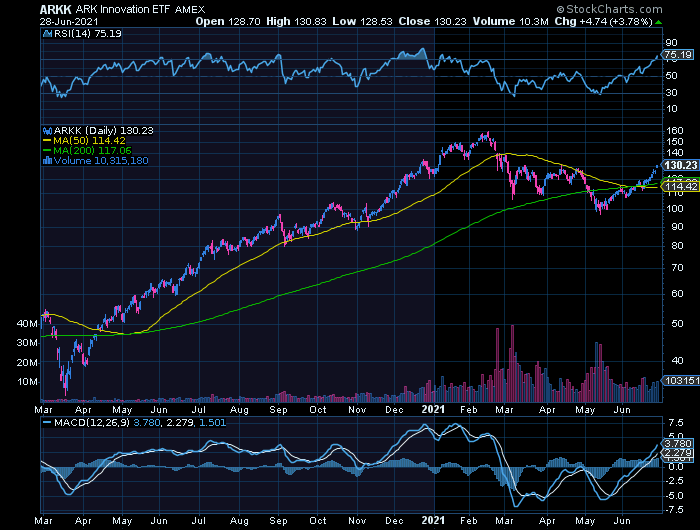Select the ARK Innovation ETF name text
Viewport: 700px width, 530px height.
[123, 9]
